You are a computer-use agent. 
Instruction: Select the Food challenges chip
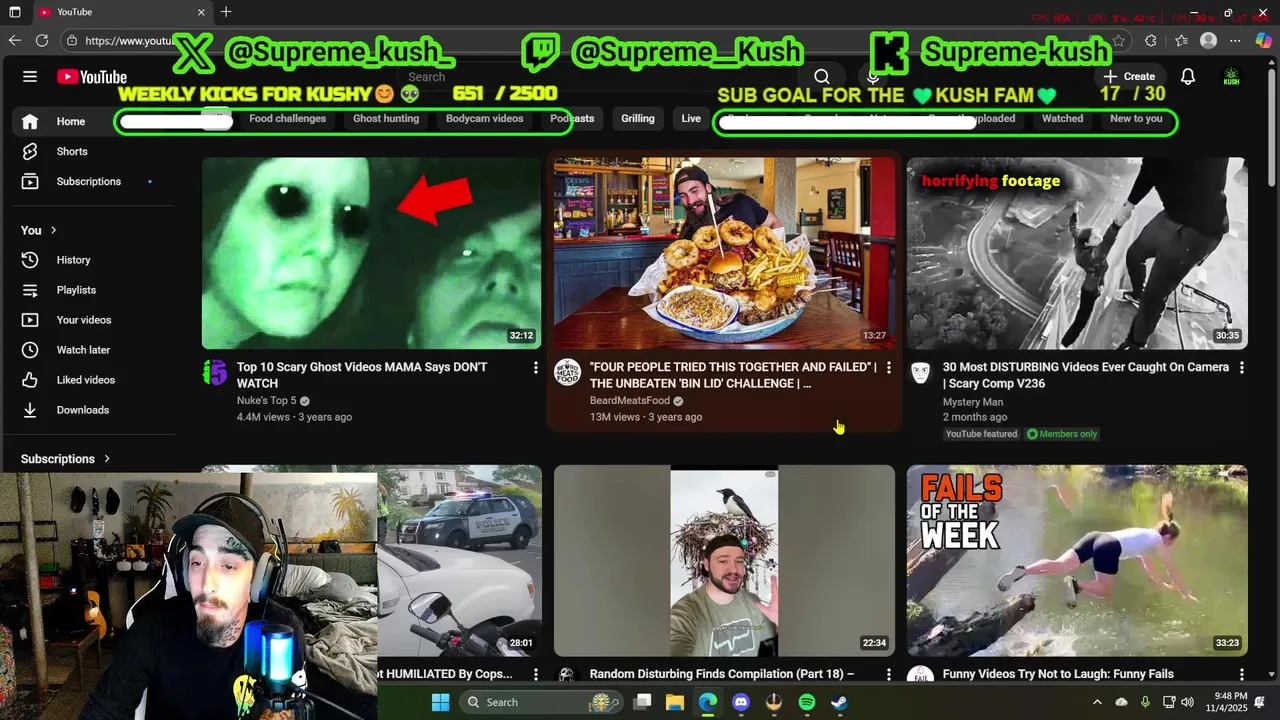(287, 119)
